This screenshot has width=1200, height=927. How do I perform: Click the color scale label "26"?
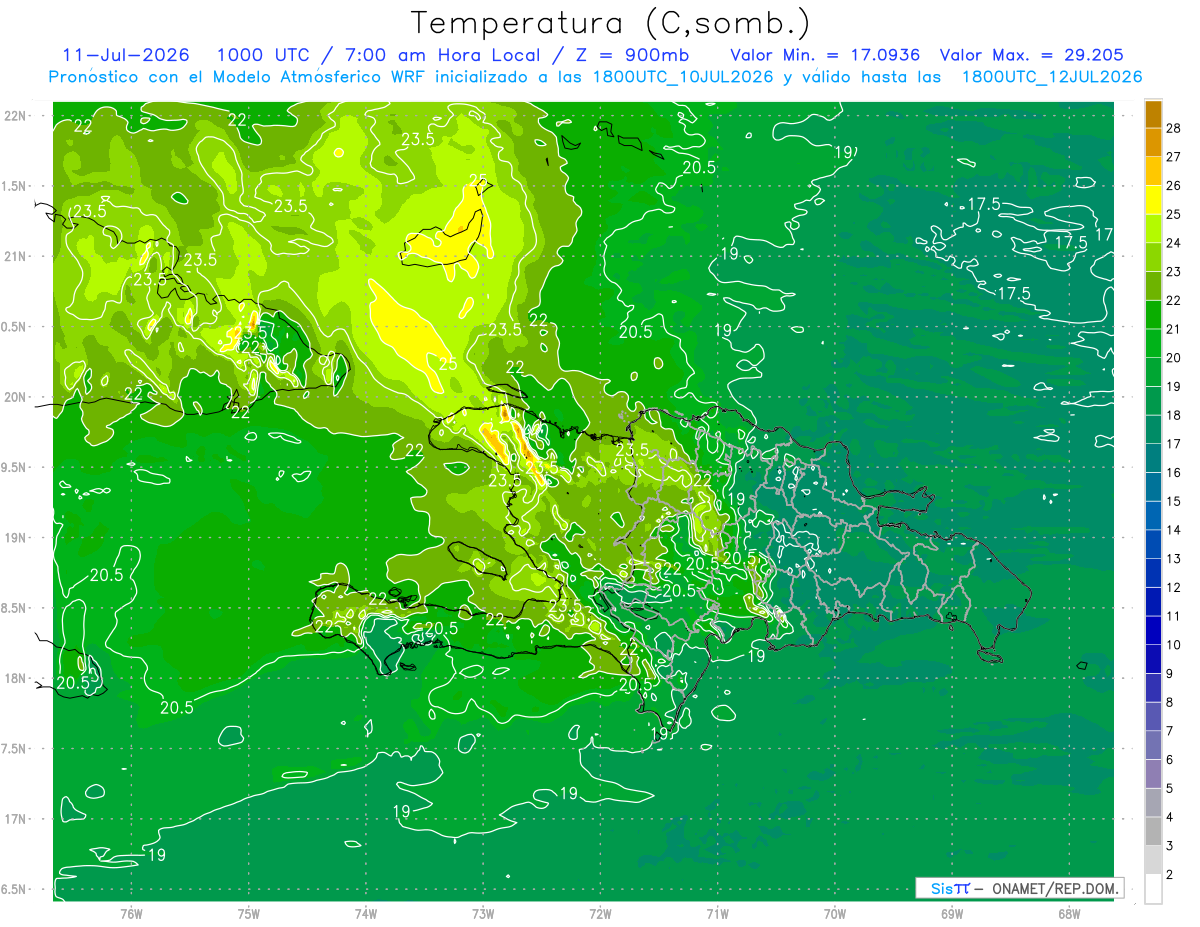click(x=1173, y=186)
